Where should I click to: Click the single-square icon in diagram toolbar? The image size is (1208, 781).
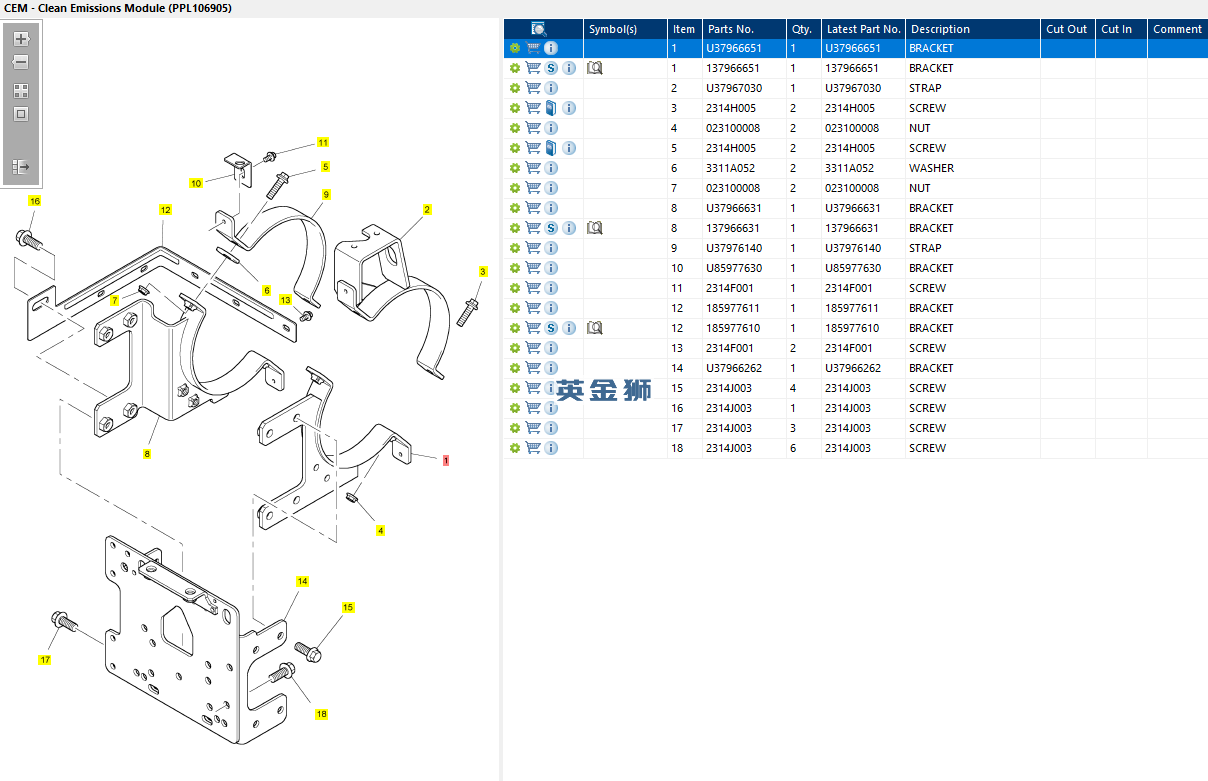(20, 114)
